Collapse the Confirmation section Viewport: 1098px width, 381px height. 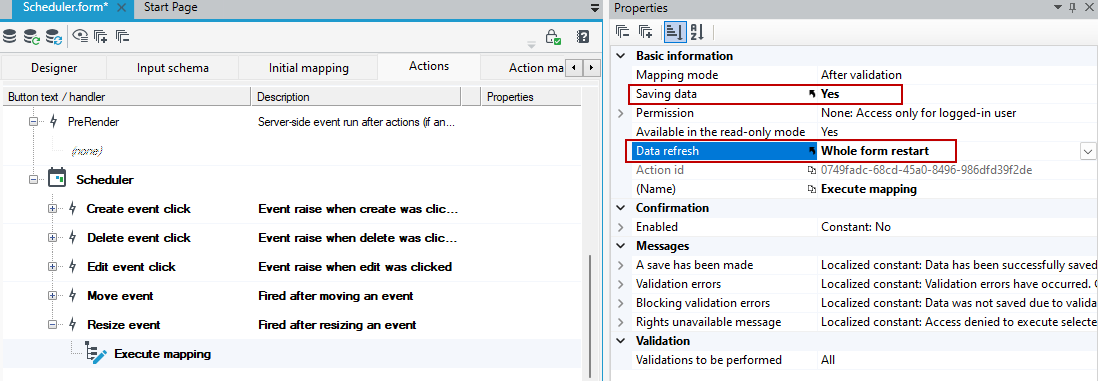tap(621, 208)
